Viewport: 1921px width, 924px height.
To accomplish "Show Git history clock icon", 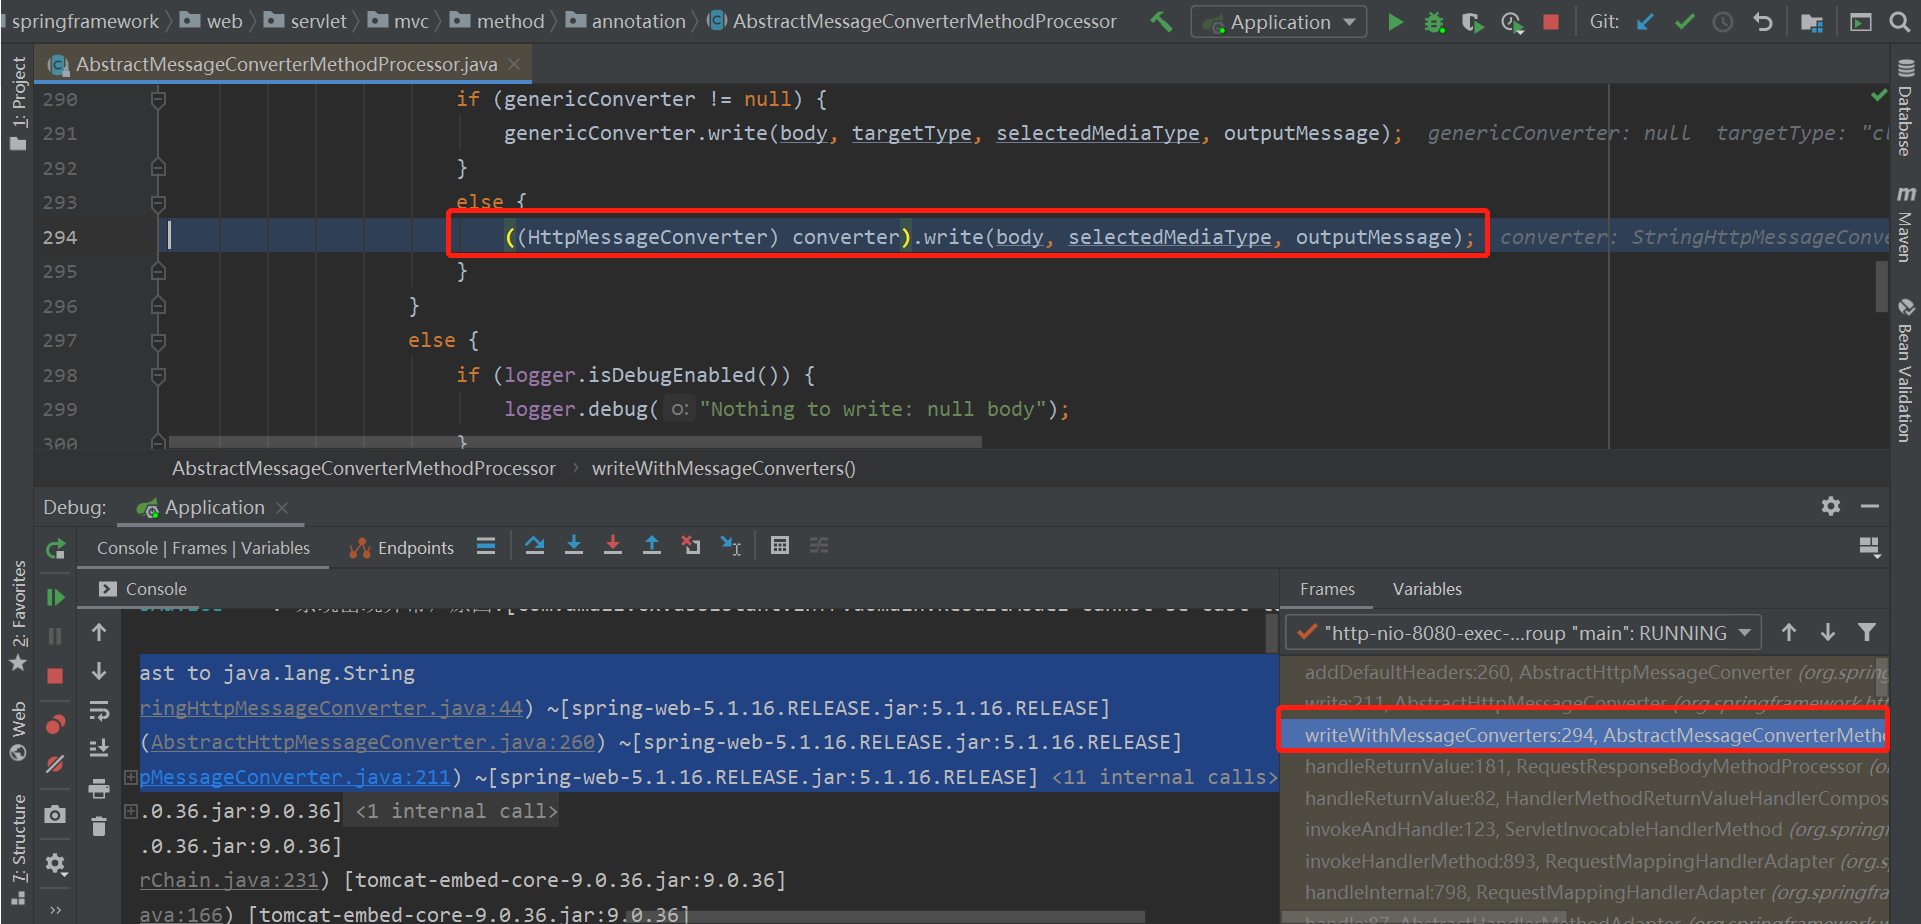I will (1723, 22).
